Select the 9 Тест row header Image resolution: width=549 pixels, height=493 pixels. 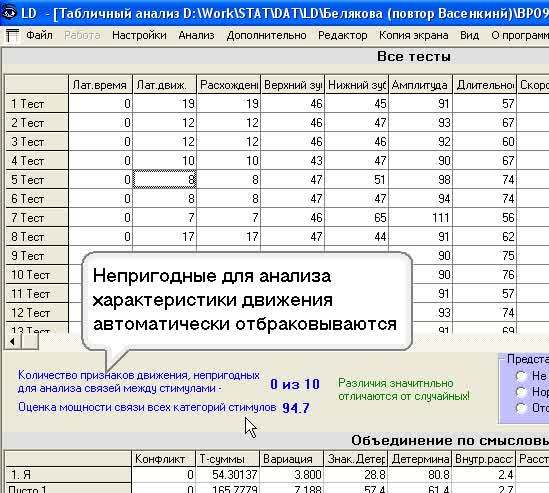pyautogui.click(x=37, y=256)
